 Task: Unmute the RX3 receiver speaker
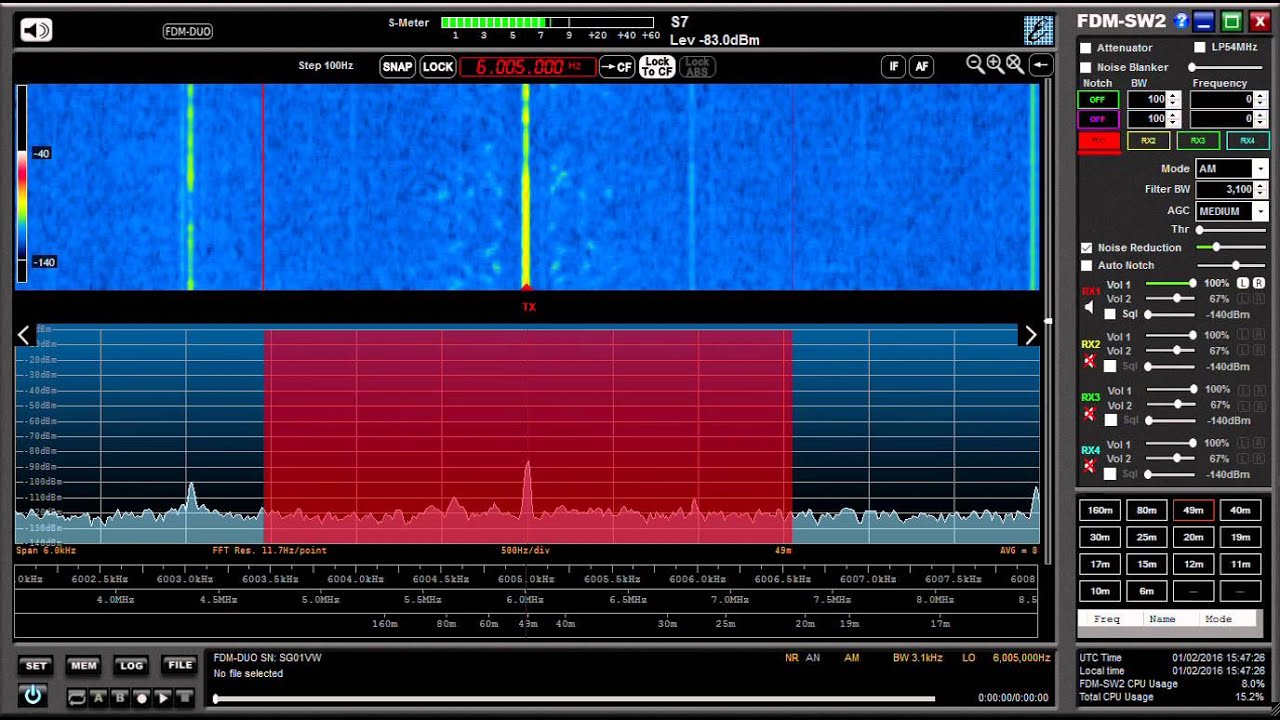coord(1090,414)
